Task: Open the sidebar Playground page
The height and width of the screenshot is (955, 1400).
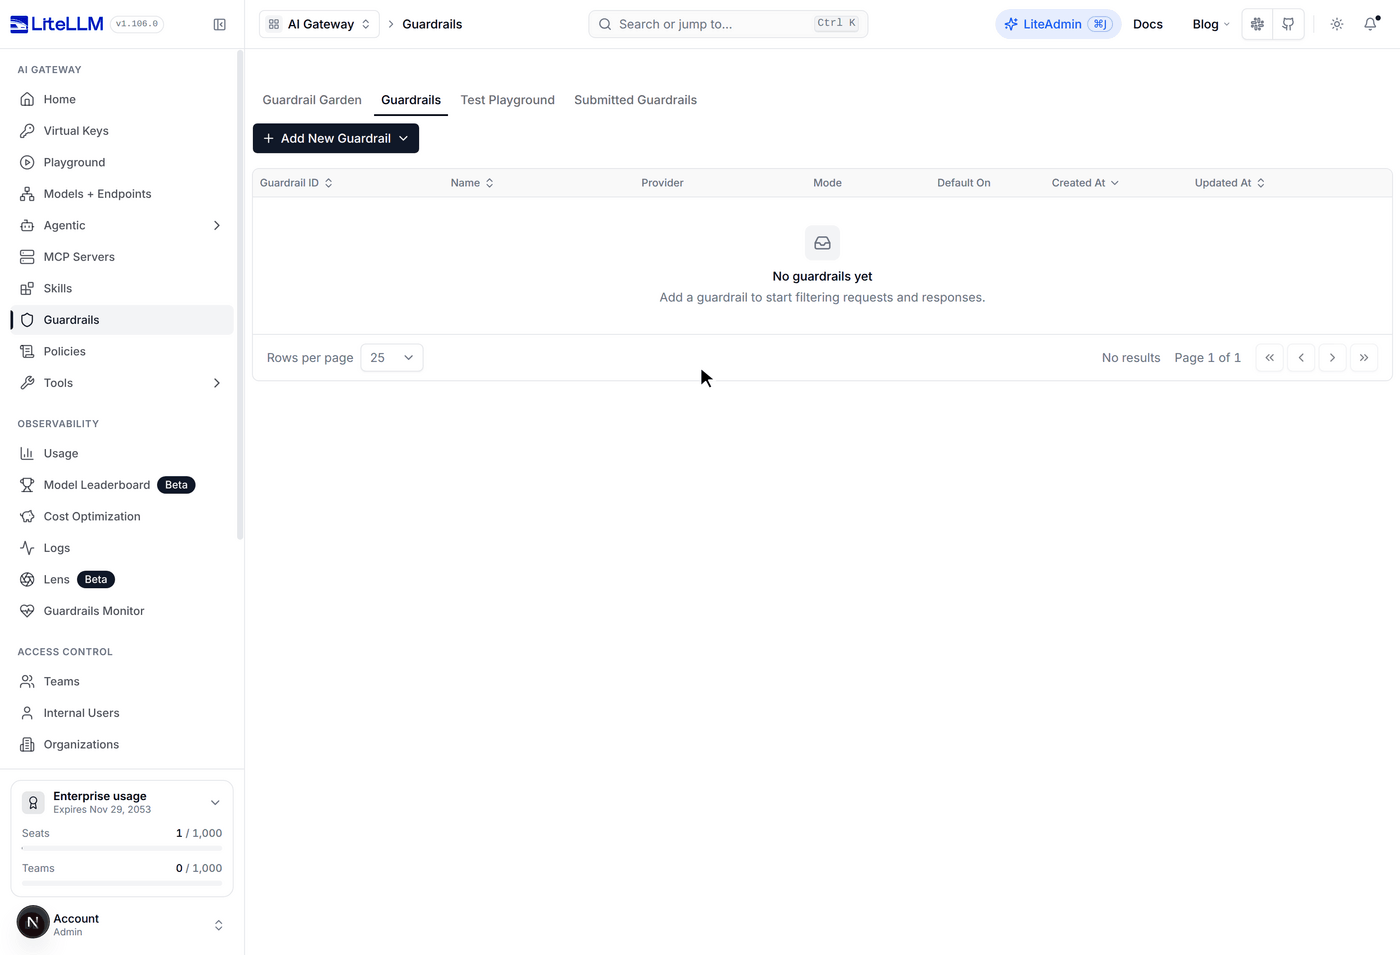Action: pos(122,162)
